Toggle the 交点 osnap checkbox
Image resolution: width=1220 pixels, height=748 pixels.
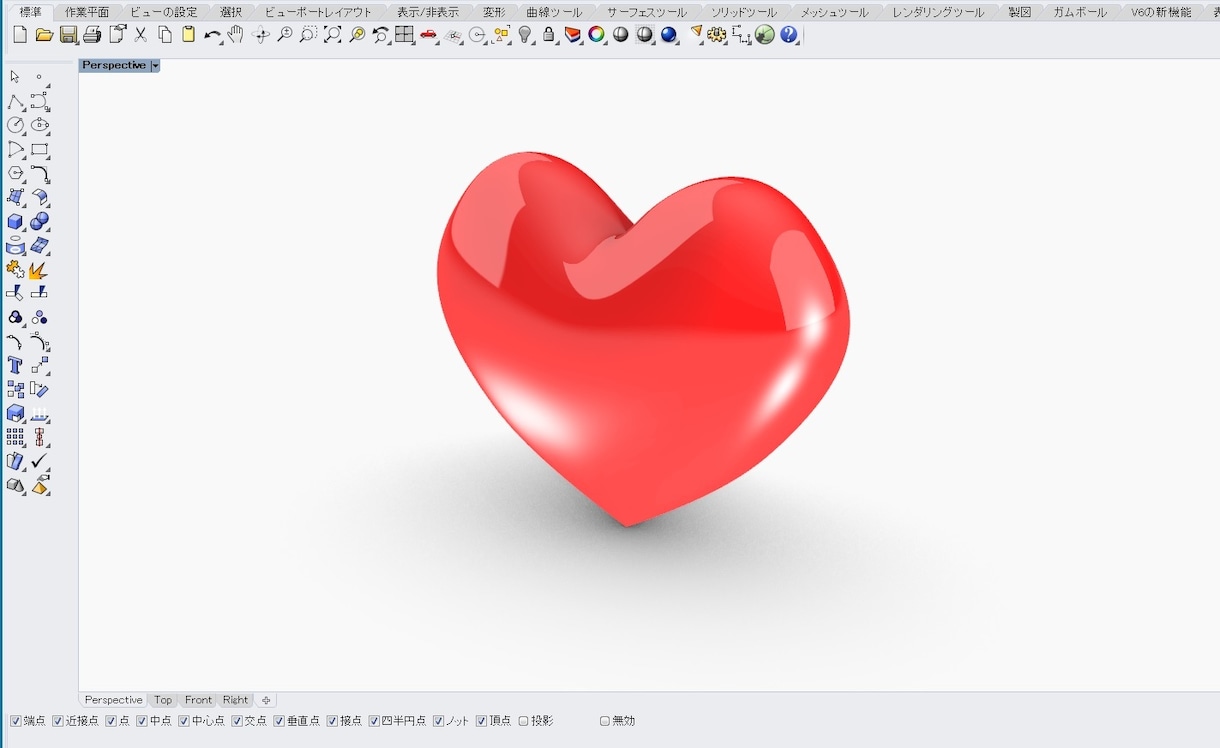click(x=237, y=721)
